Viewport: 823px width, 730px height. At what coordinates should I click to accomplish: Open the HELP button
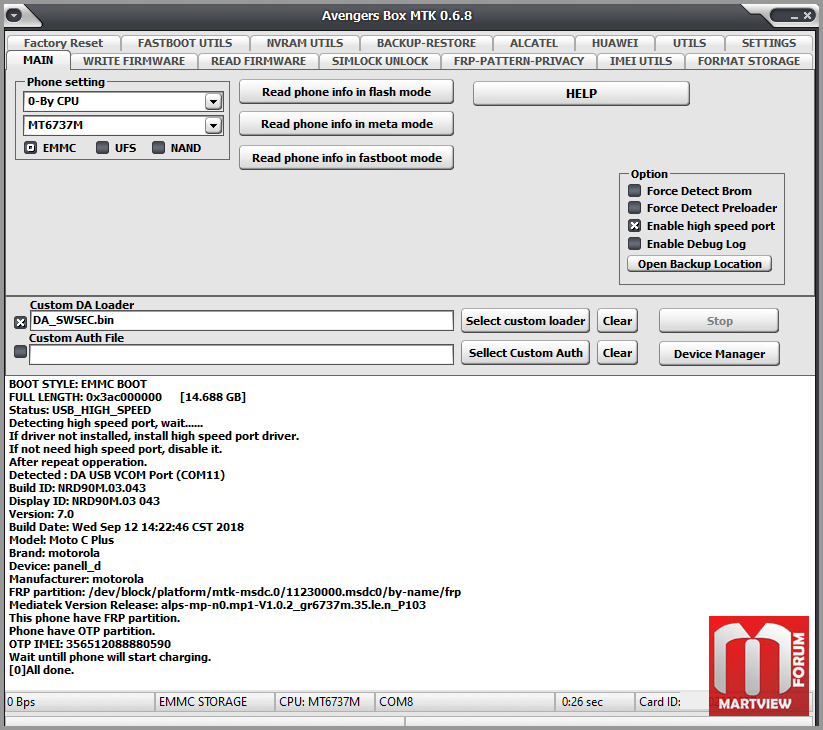tap(581, 94)
